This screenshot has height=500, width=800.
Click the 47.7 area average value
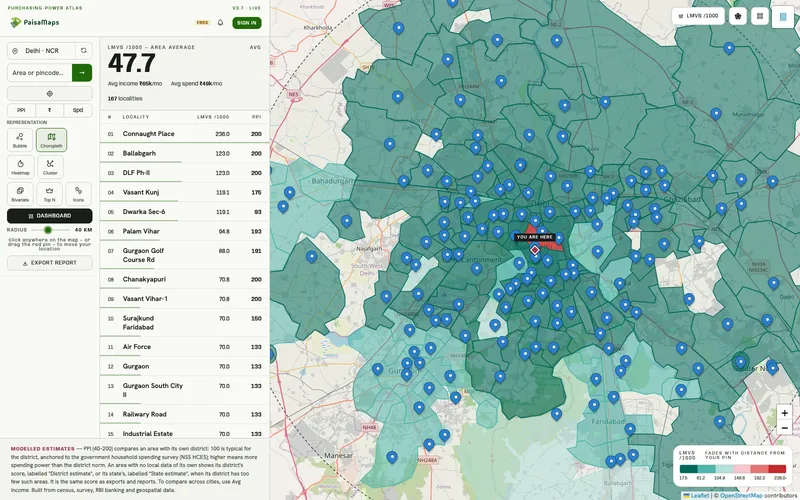click(x=132, y=64)
